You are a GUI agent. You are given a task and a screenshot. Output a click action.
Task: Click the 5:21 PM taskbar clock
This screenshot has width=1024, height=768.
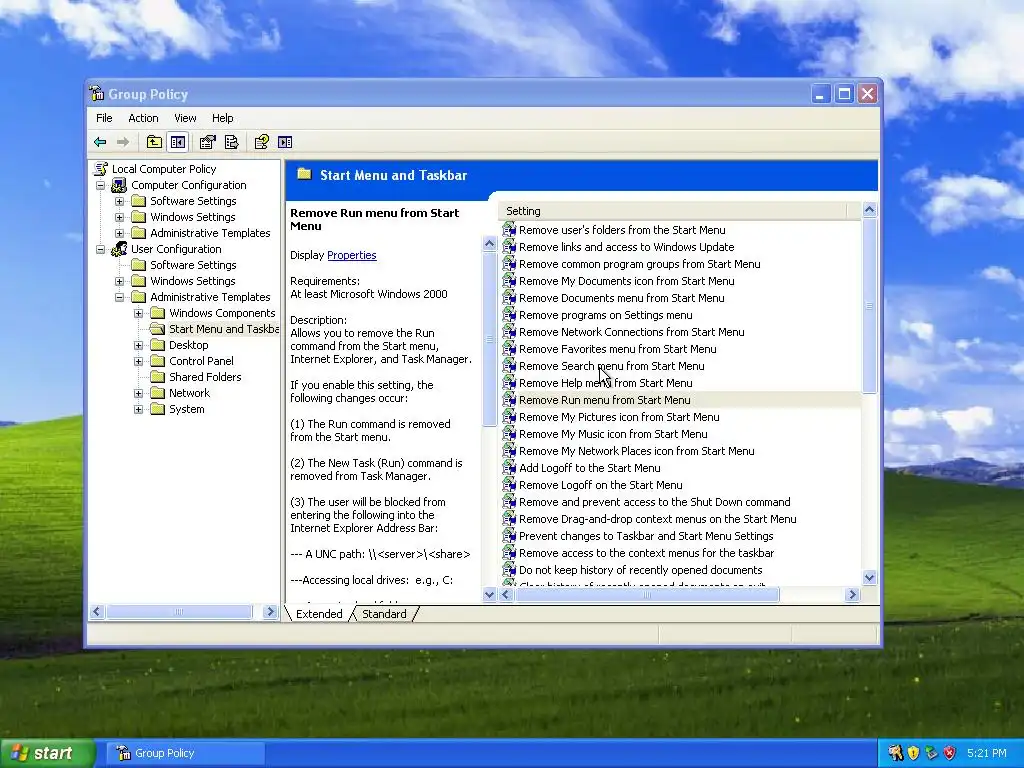pos(987,753)
